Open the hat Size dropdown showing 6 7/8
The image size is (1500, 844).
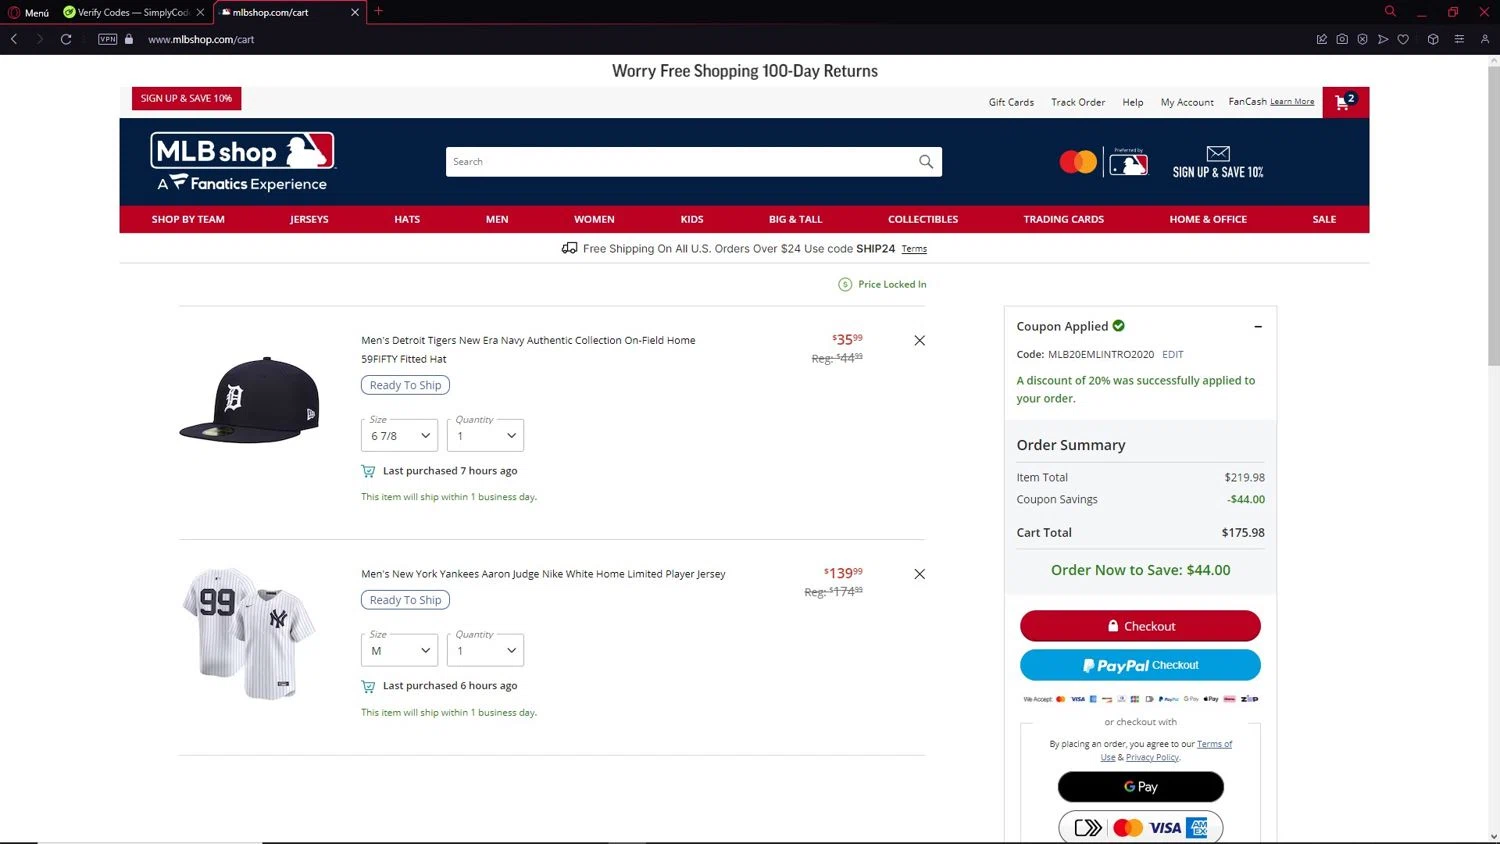coord(400,435)
